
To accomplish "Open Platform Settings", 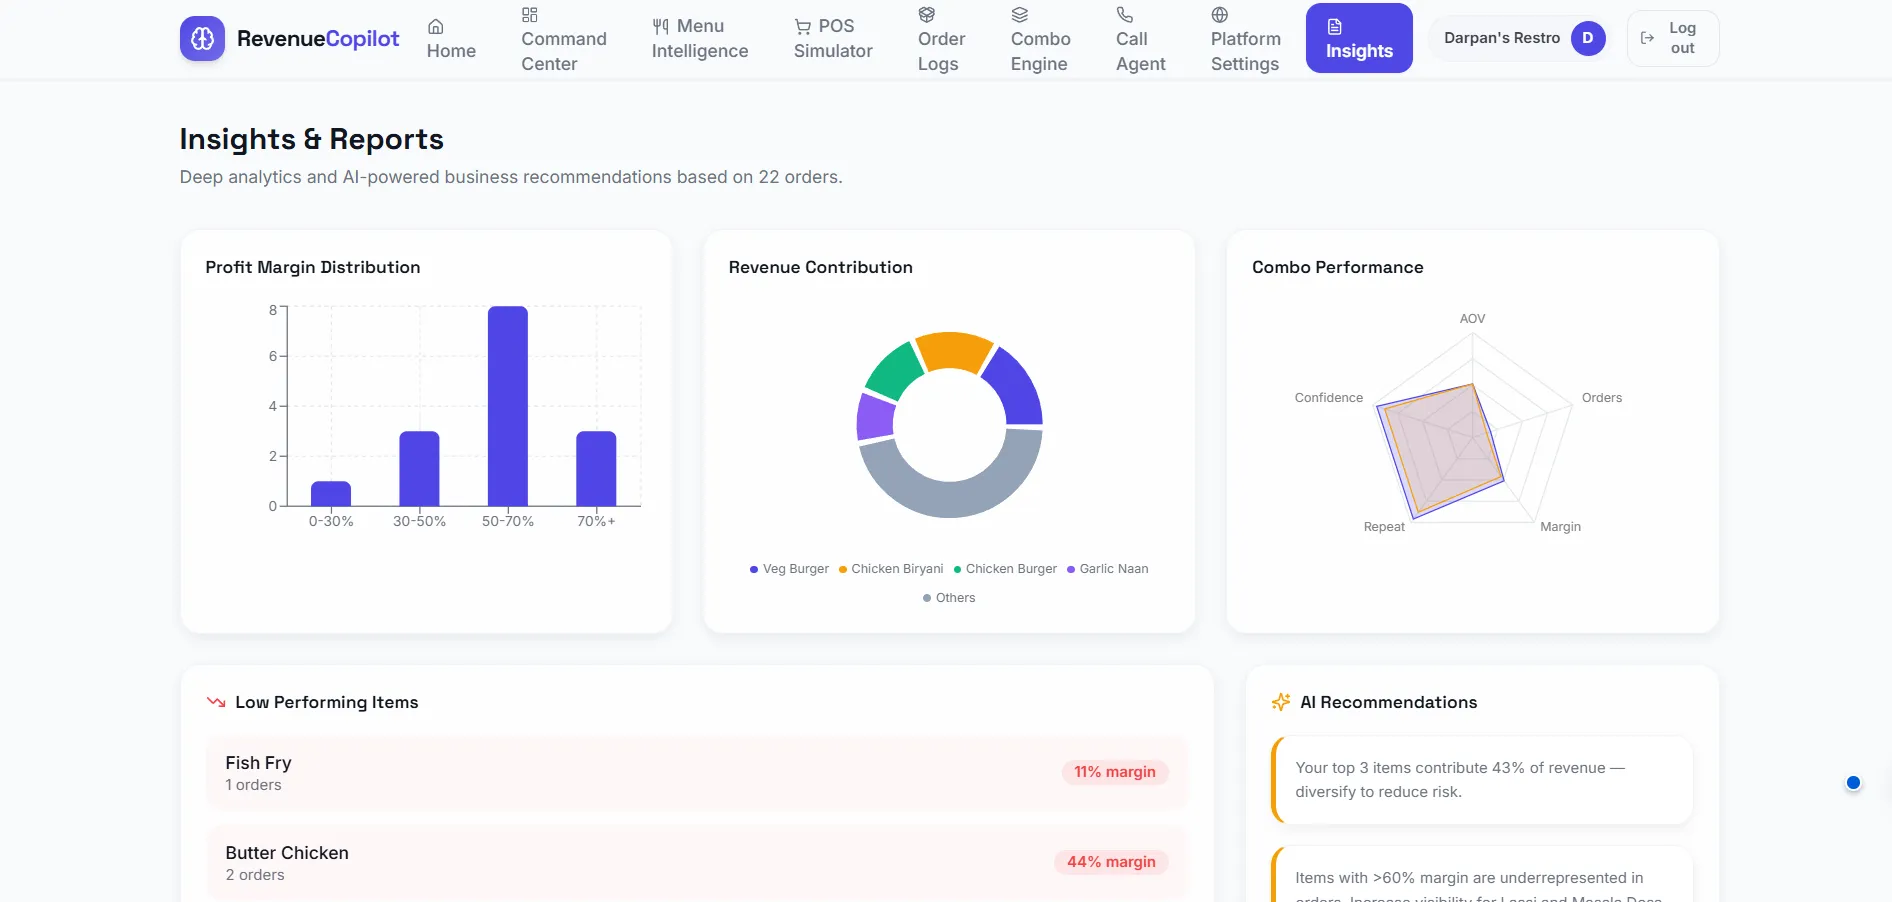I will pyautogui.click(x=1245, y=38).
